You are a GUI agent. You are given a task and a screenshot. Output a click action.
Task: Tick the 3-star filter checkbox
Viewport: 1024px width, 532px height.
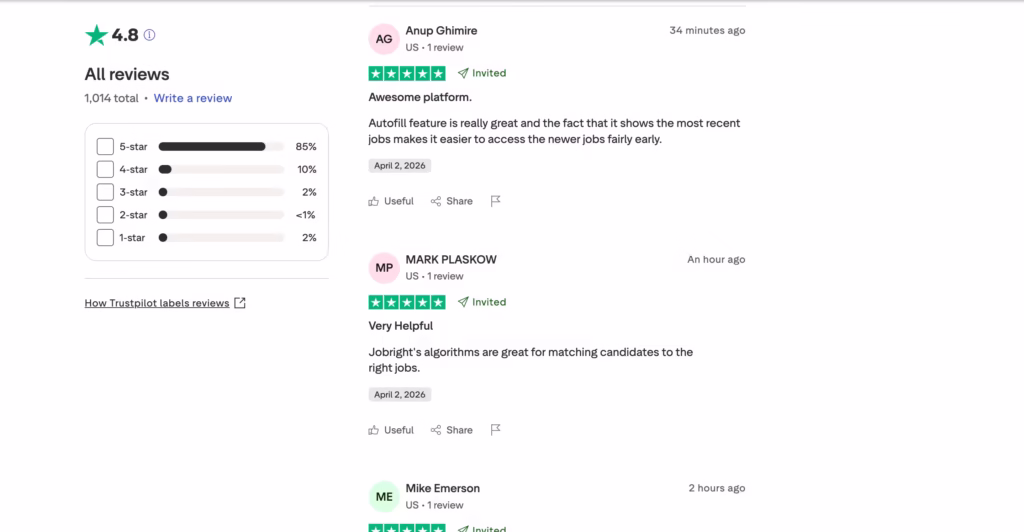point(105,192)
